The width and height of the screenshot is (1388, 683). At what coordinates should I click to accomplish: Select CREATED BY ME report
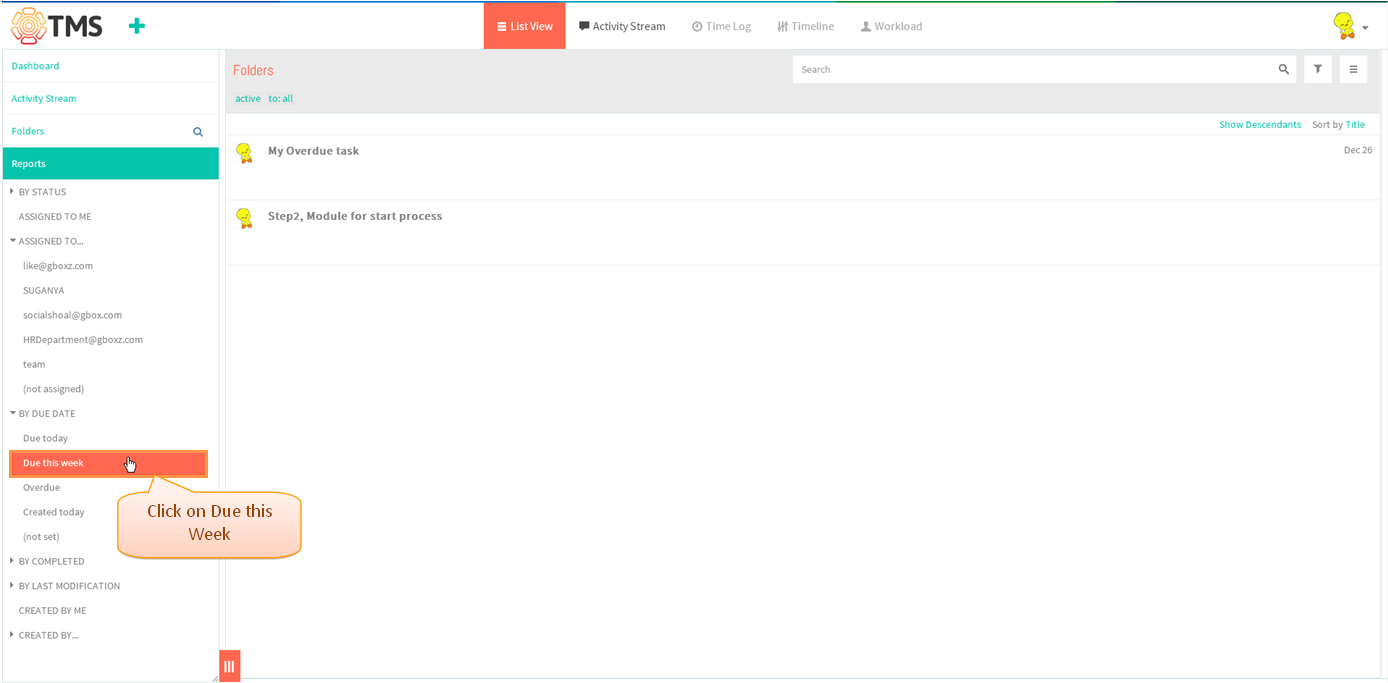tap(52, 611)
